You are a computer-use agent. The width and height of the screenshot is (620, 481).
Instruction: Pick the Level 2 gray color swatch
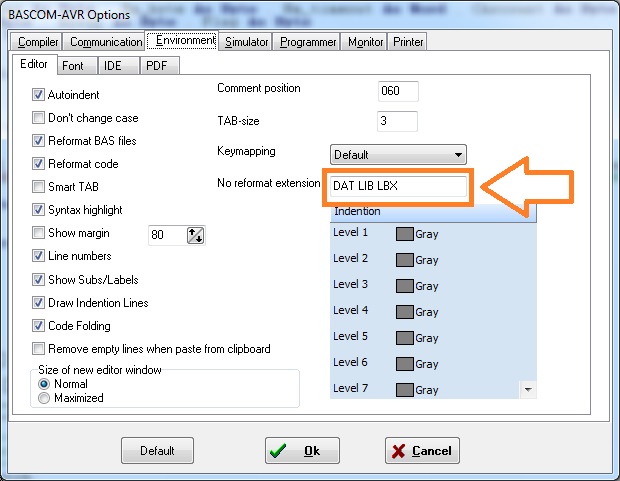[x=405, y=260]
